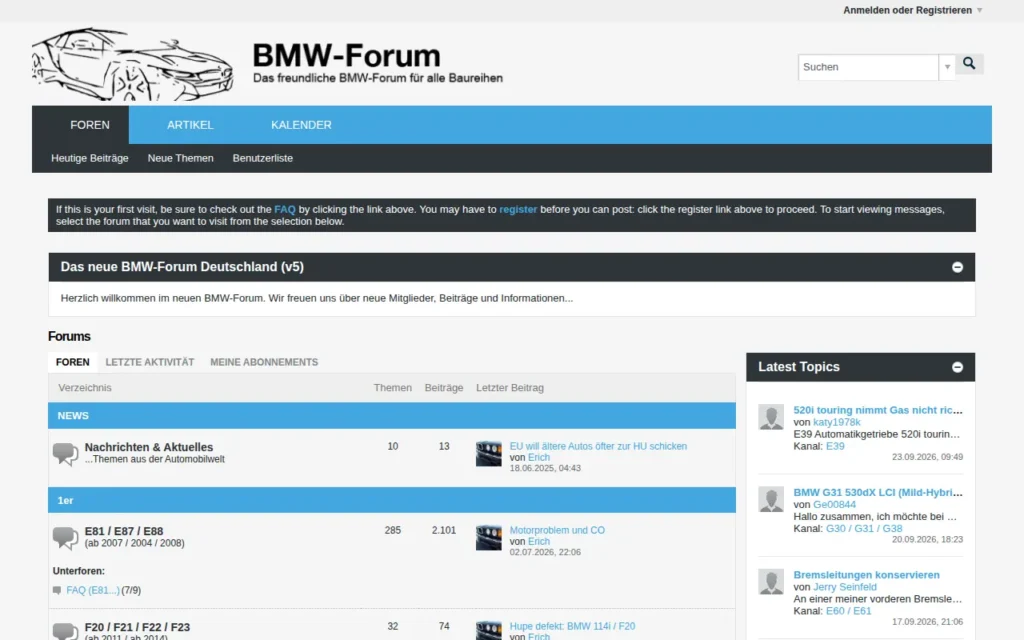The height and width of the screenshot is (640, 1024).
Task: Open Hupe defekt: BMW 114i / F20 post
Action: tap(572, 626)
